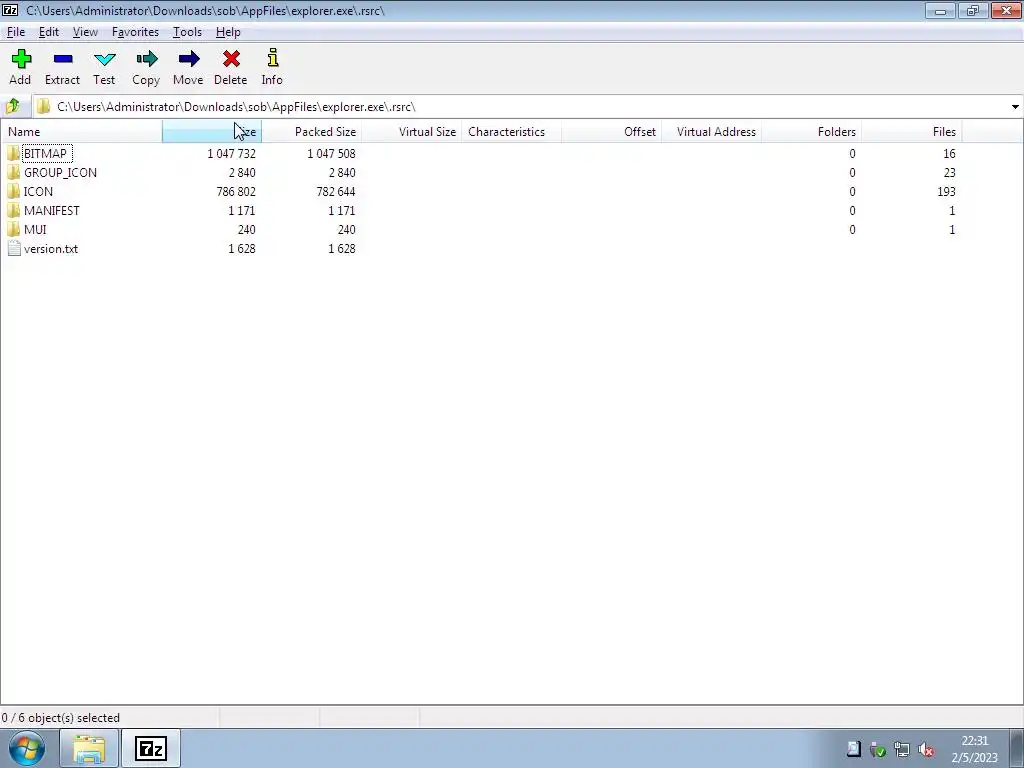Click the muted volume tray icon
This screenshot has height=768, width=1024.
pos(926,749)
